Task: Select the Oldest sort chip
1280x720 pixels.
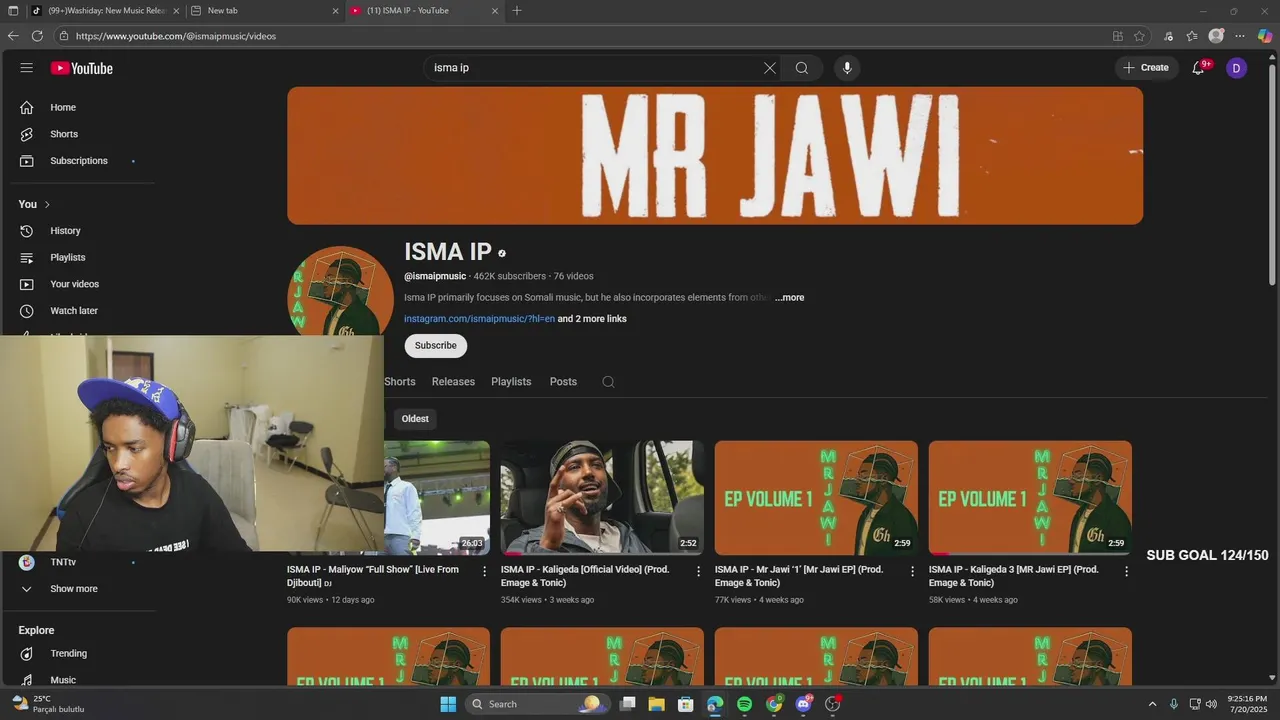Action: click(x=415, y=419)
